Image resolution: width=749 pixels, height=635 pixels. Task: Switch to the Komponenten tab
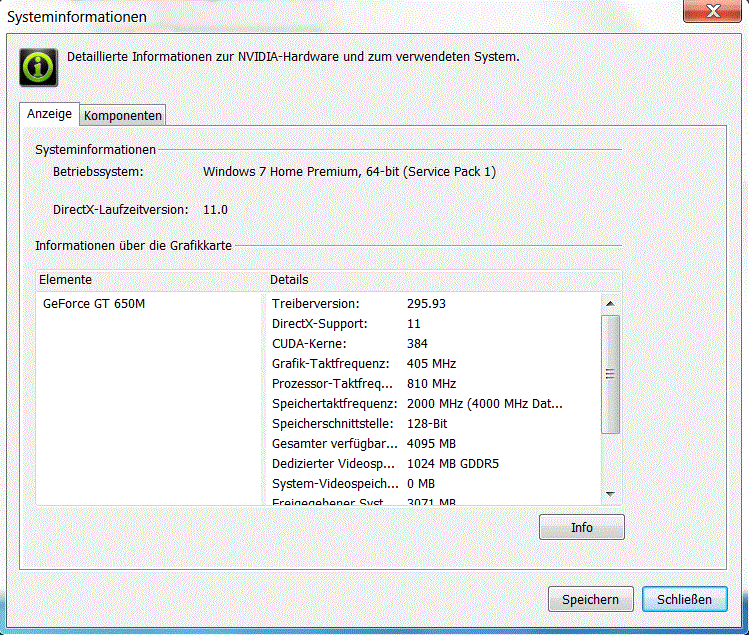[123, 116]
